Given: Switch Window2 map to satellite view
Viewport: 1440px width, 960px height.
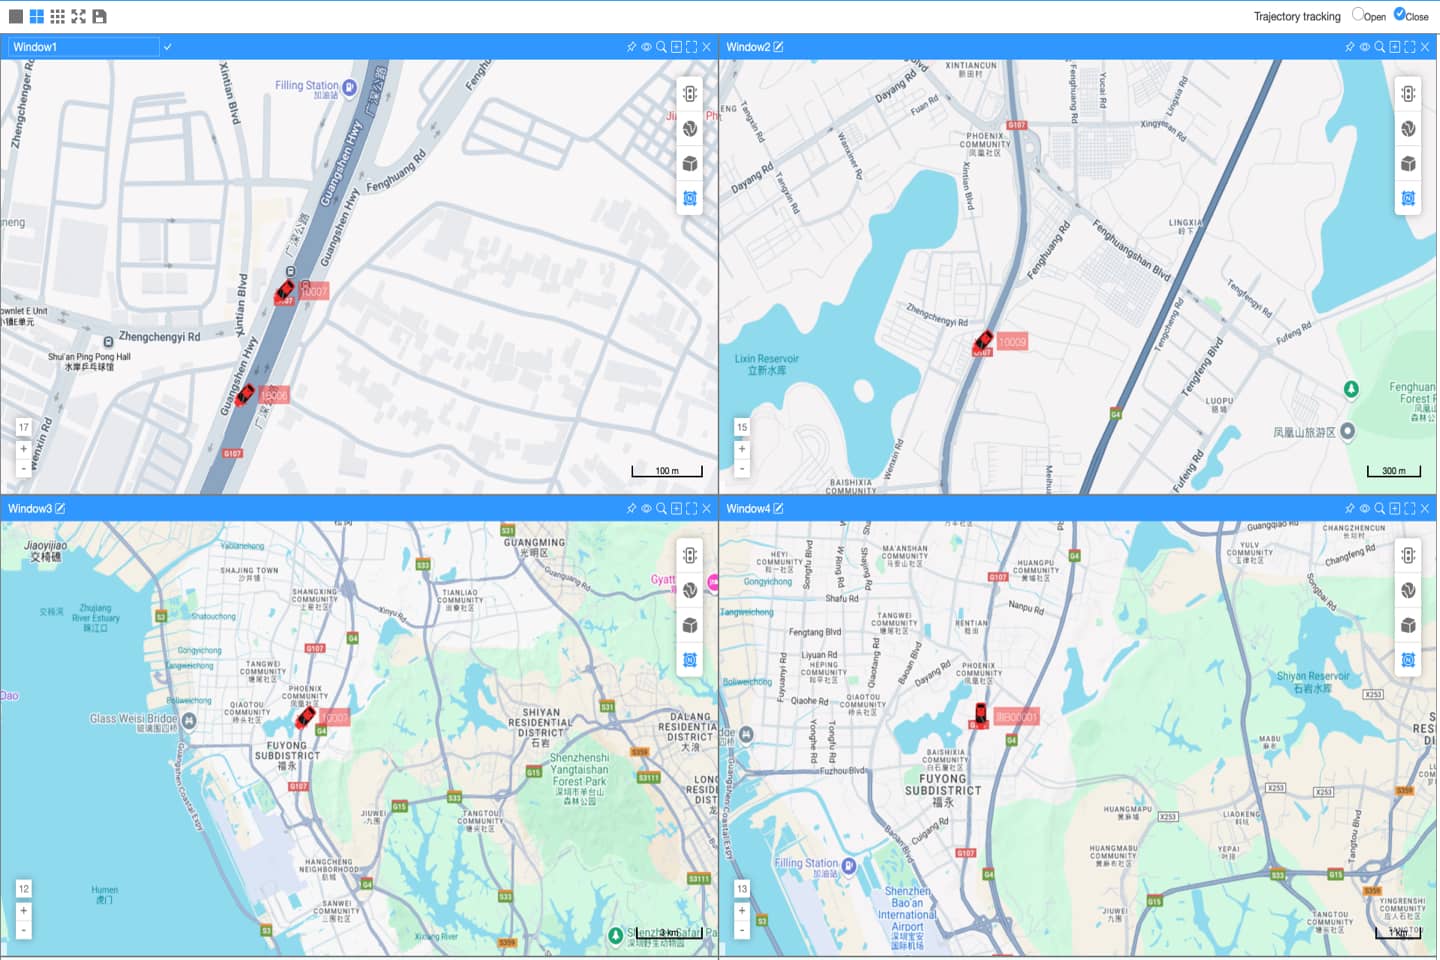Looking at the screenshot, I should point(1408,128).
